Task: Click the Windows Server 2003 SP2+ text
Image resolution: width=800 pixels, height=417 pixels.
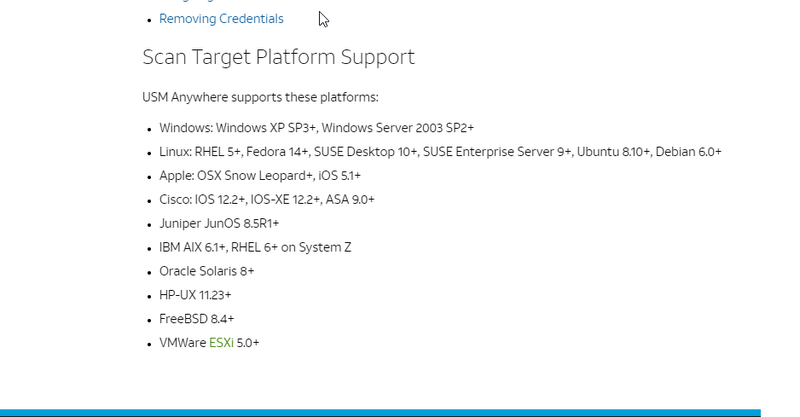Action: (398, 128)
